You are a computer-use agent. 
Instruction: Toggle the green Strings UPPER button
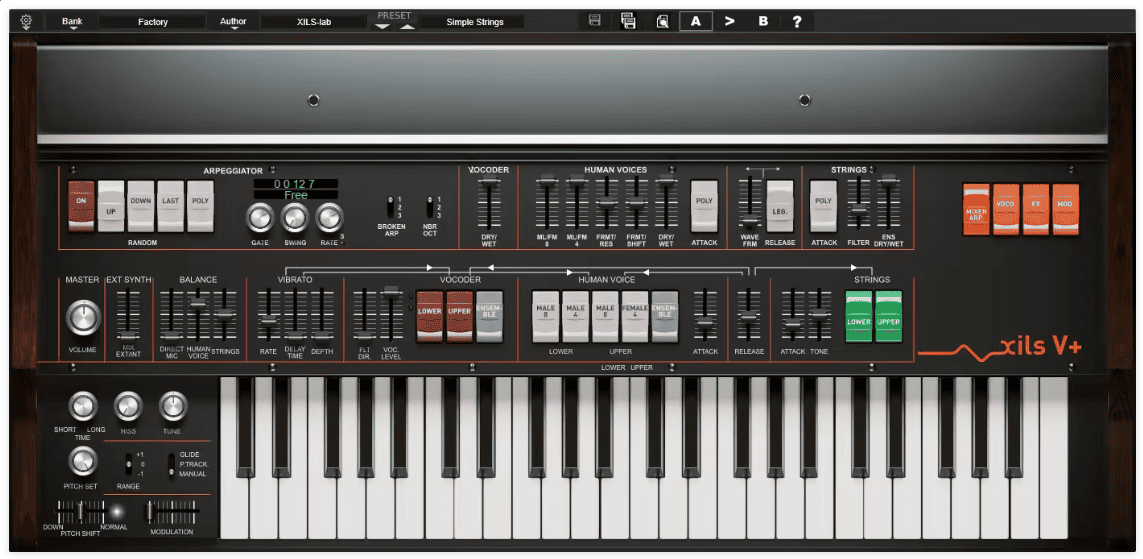pos(889,316)
